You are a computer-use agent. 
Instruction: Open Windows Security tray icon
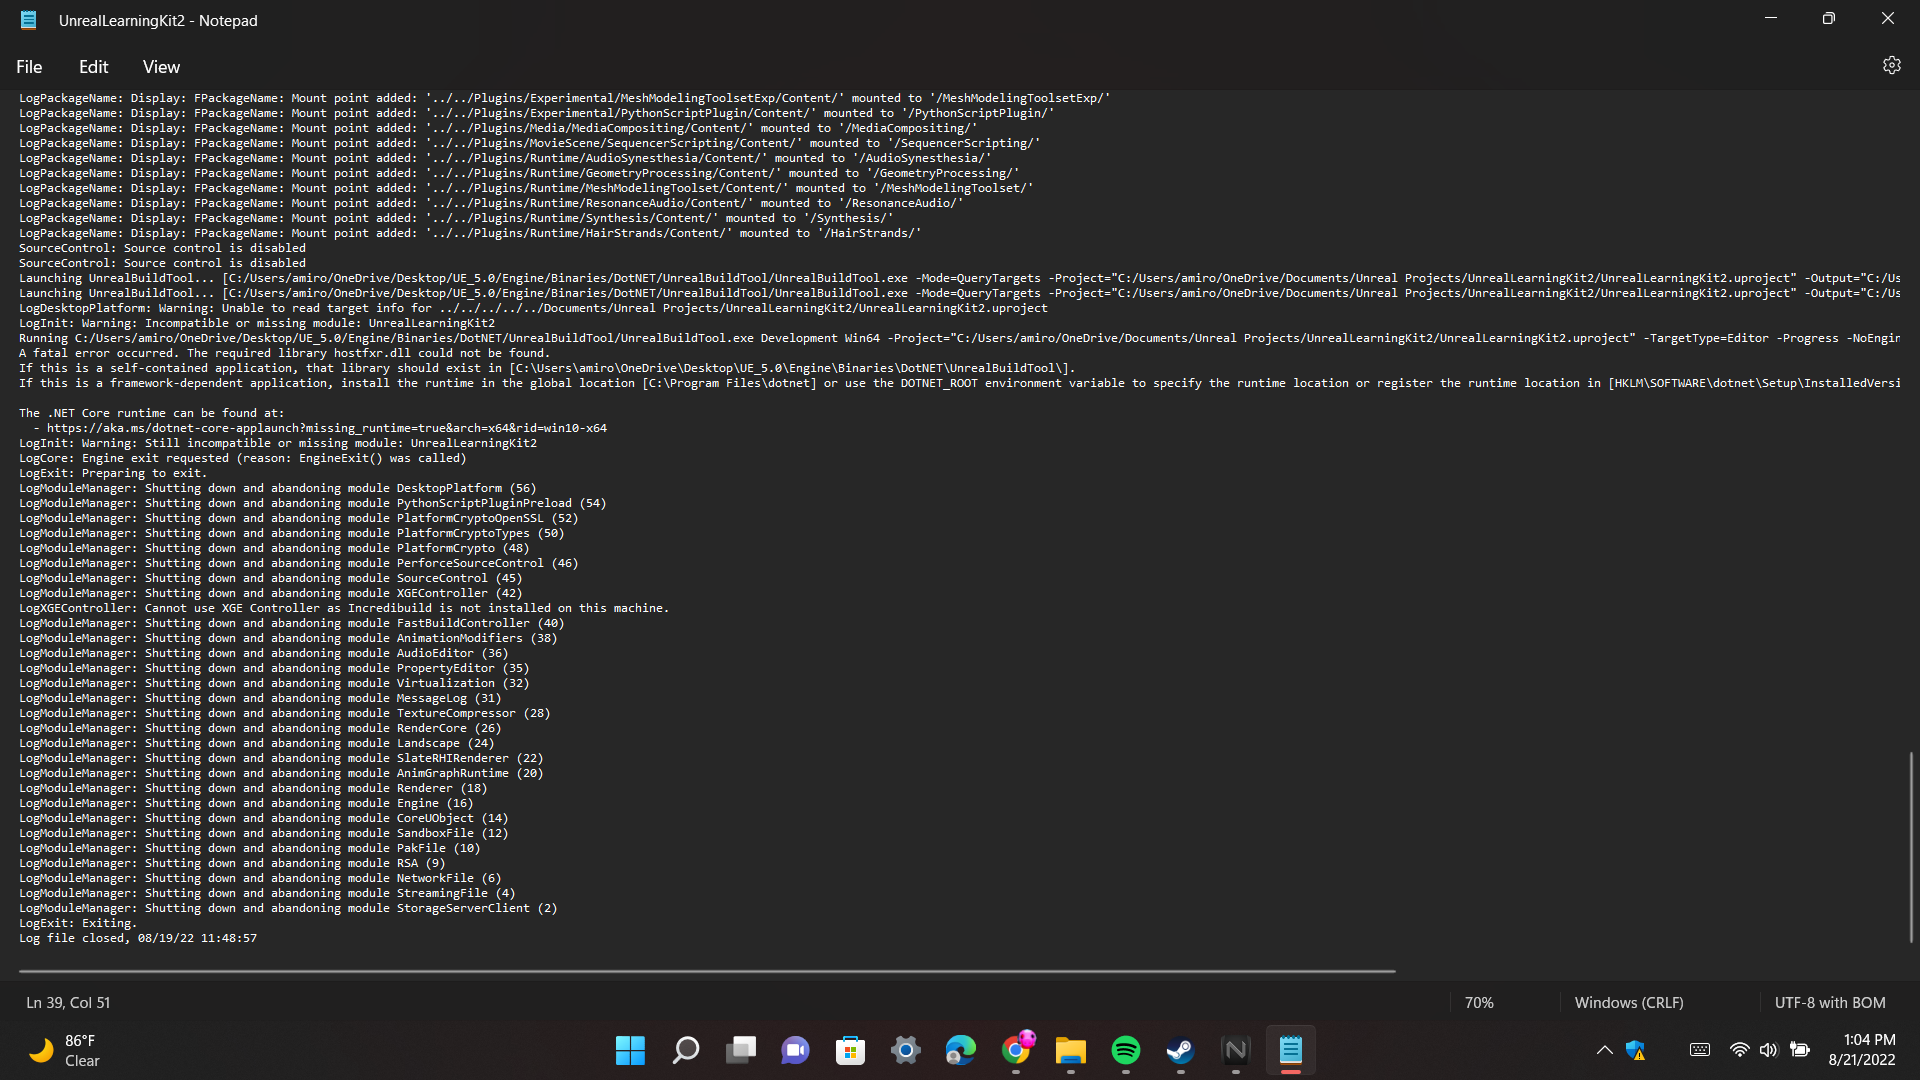tap(1636, 1050)
